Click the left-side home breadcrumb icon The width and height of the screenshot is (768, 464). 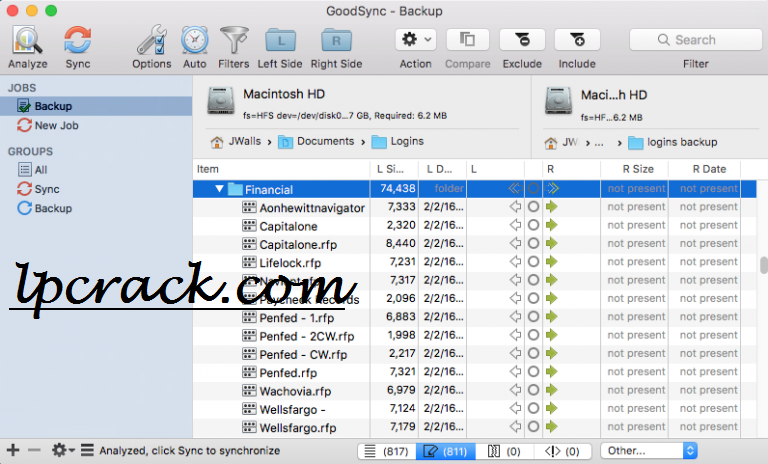click(x=217, y=142)
